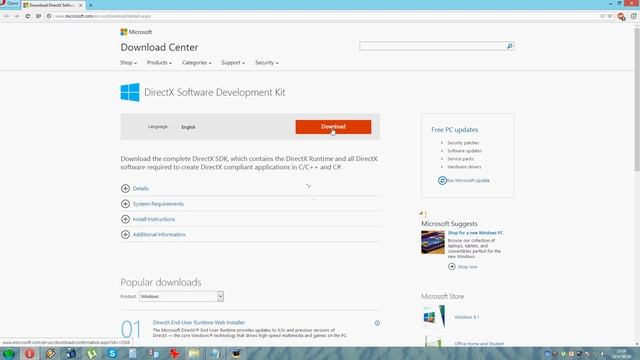This screenshot has height=360, width=640.
Task: Open a new tab with plus button
Action: (x=90, y=5)
